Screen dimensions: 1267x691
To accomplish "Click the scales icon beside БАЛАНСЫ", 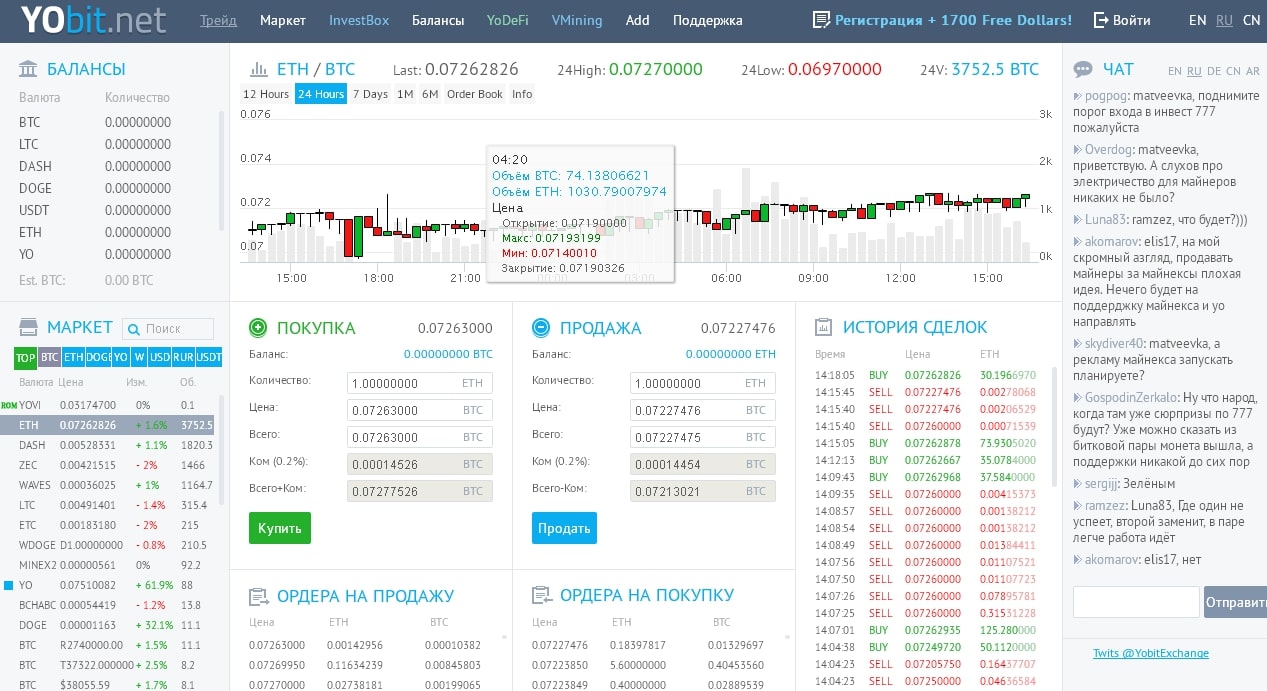I will (x=28, y=69).
